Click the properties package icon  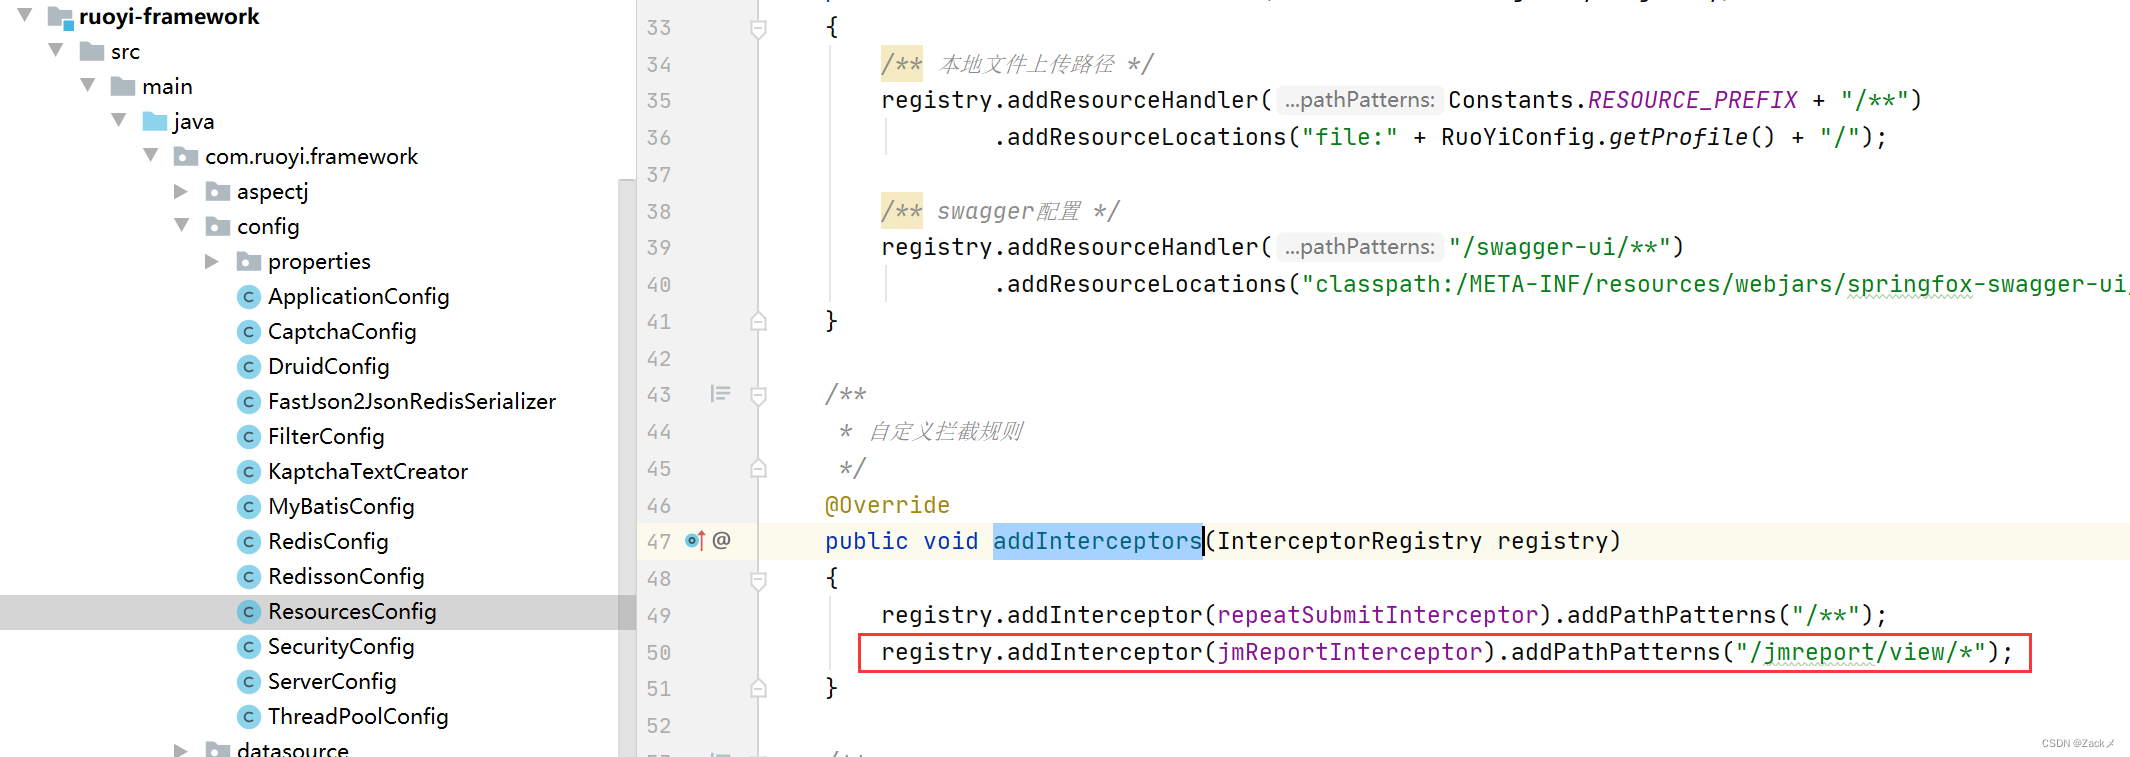click(249, 261)
